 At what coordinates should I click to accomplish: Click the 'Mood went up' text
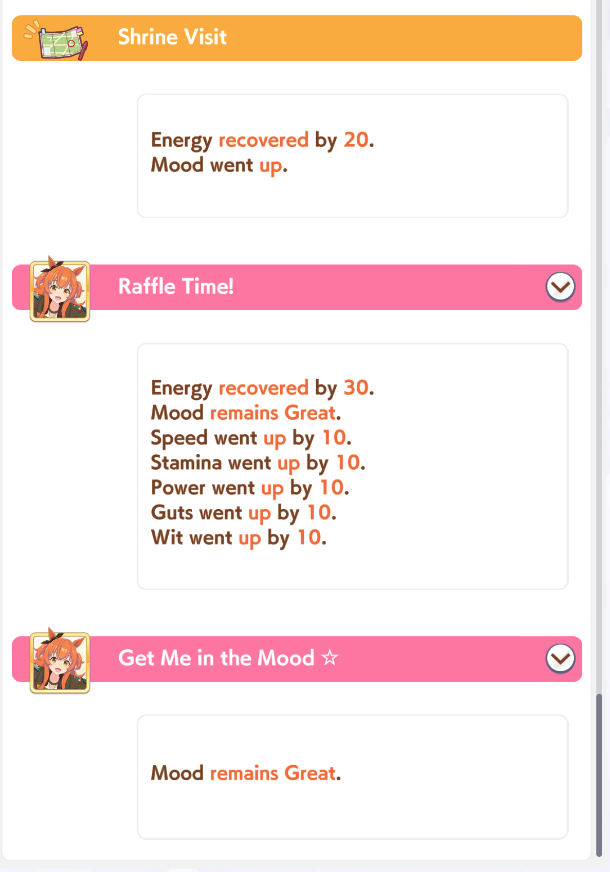[x=219, y=165]
